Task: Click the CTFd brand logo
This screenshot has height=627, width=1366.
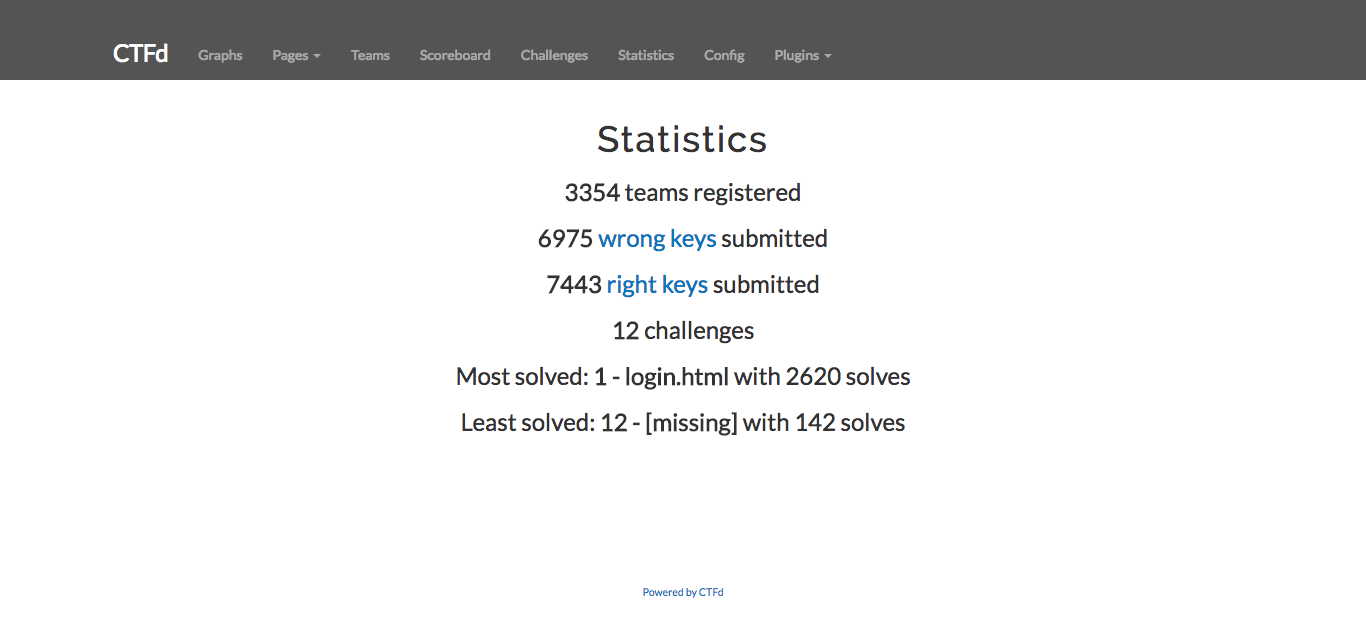Action: 140,54
